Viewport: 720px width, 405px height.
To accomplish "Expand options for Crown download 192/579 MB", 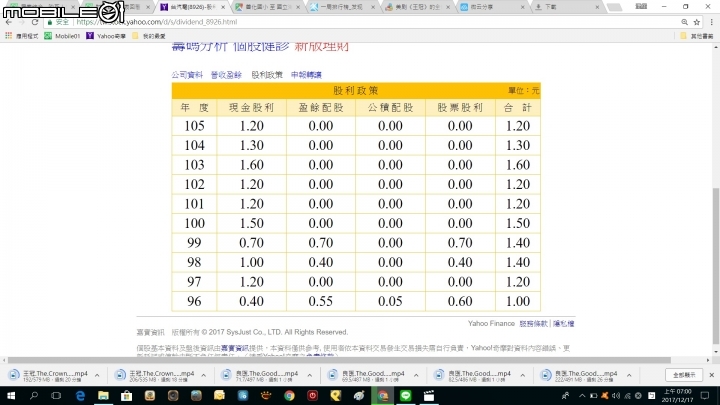I will pyautogui.click(x=97, y=376).
